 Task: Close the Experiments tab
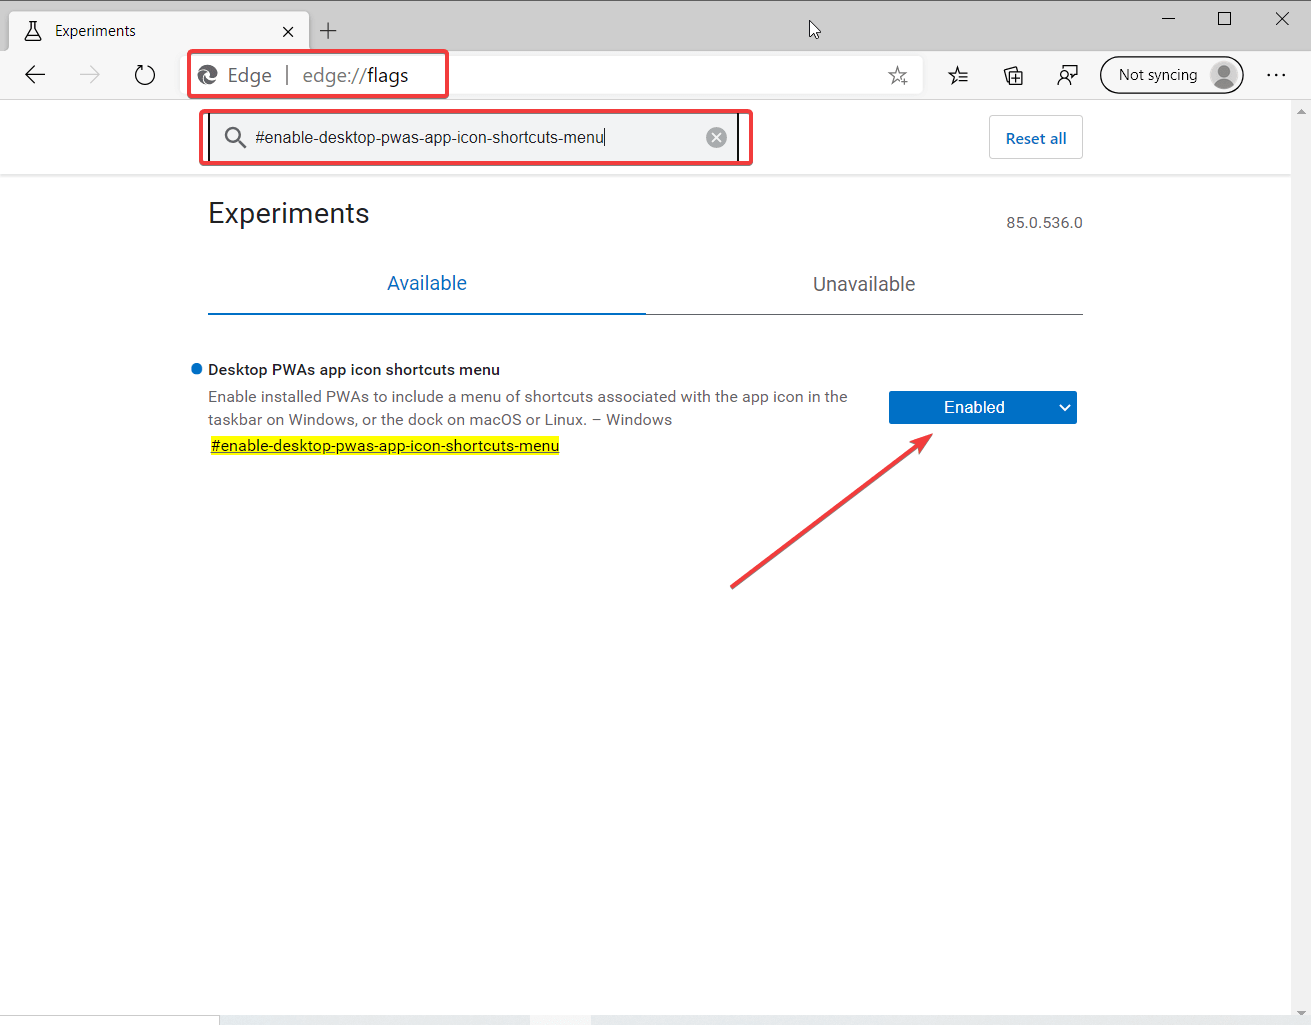(x=288, y=31)
